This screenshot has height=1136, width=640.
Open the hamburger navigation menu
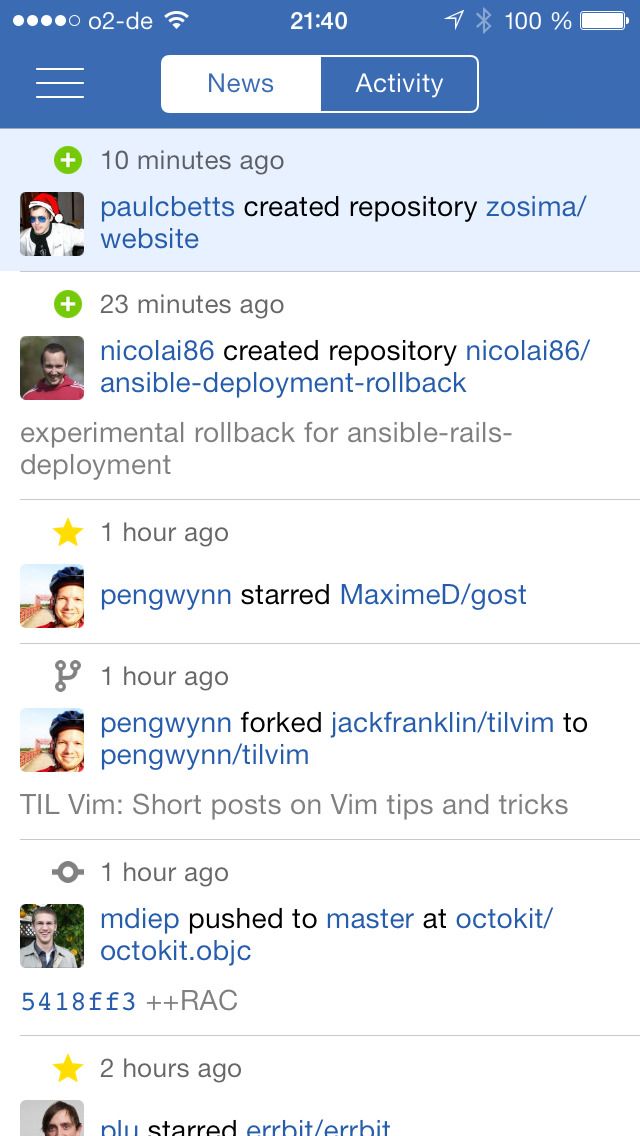click(x=59, y=83)
